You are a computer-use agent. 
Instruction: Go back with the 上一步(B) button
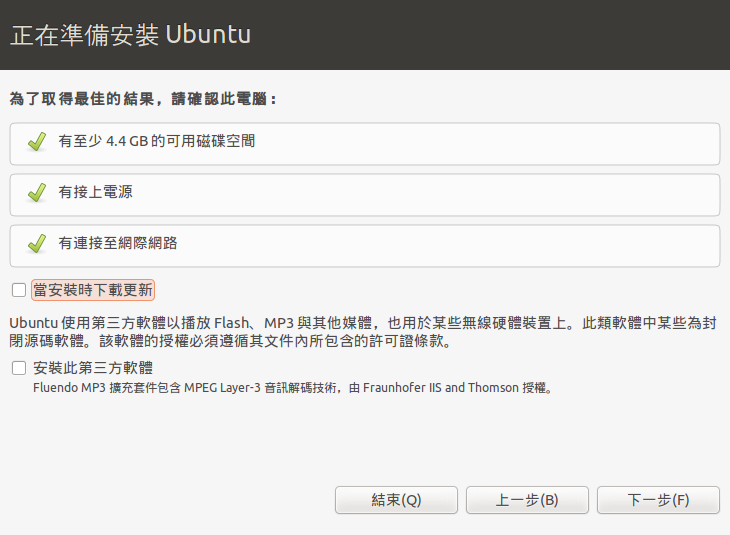[527, 500]
